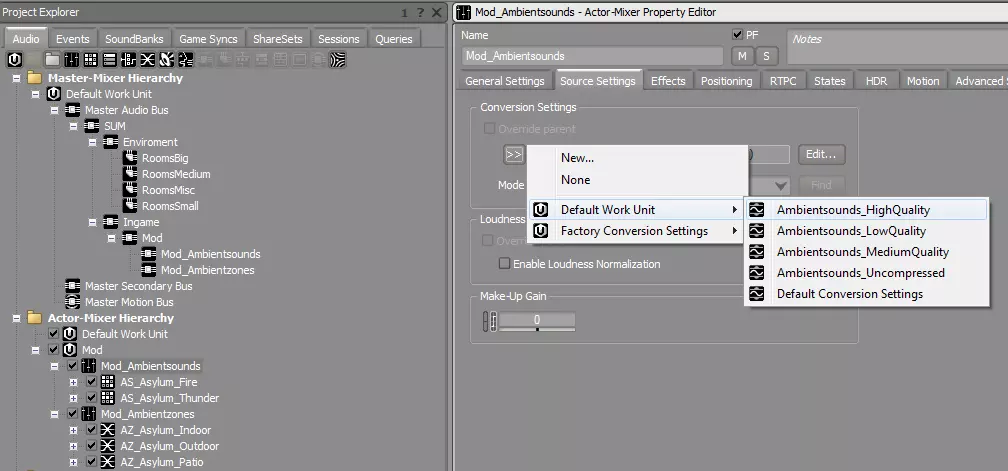Click the Master Motion Bus icon

tap(73, 302)
